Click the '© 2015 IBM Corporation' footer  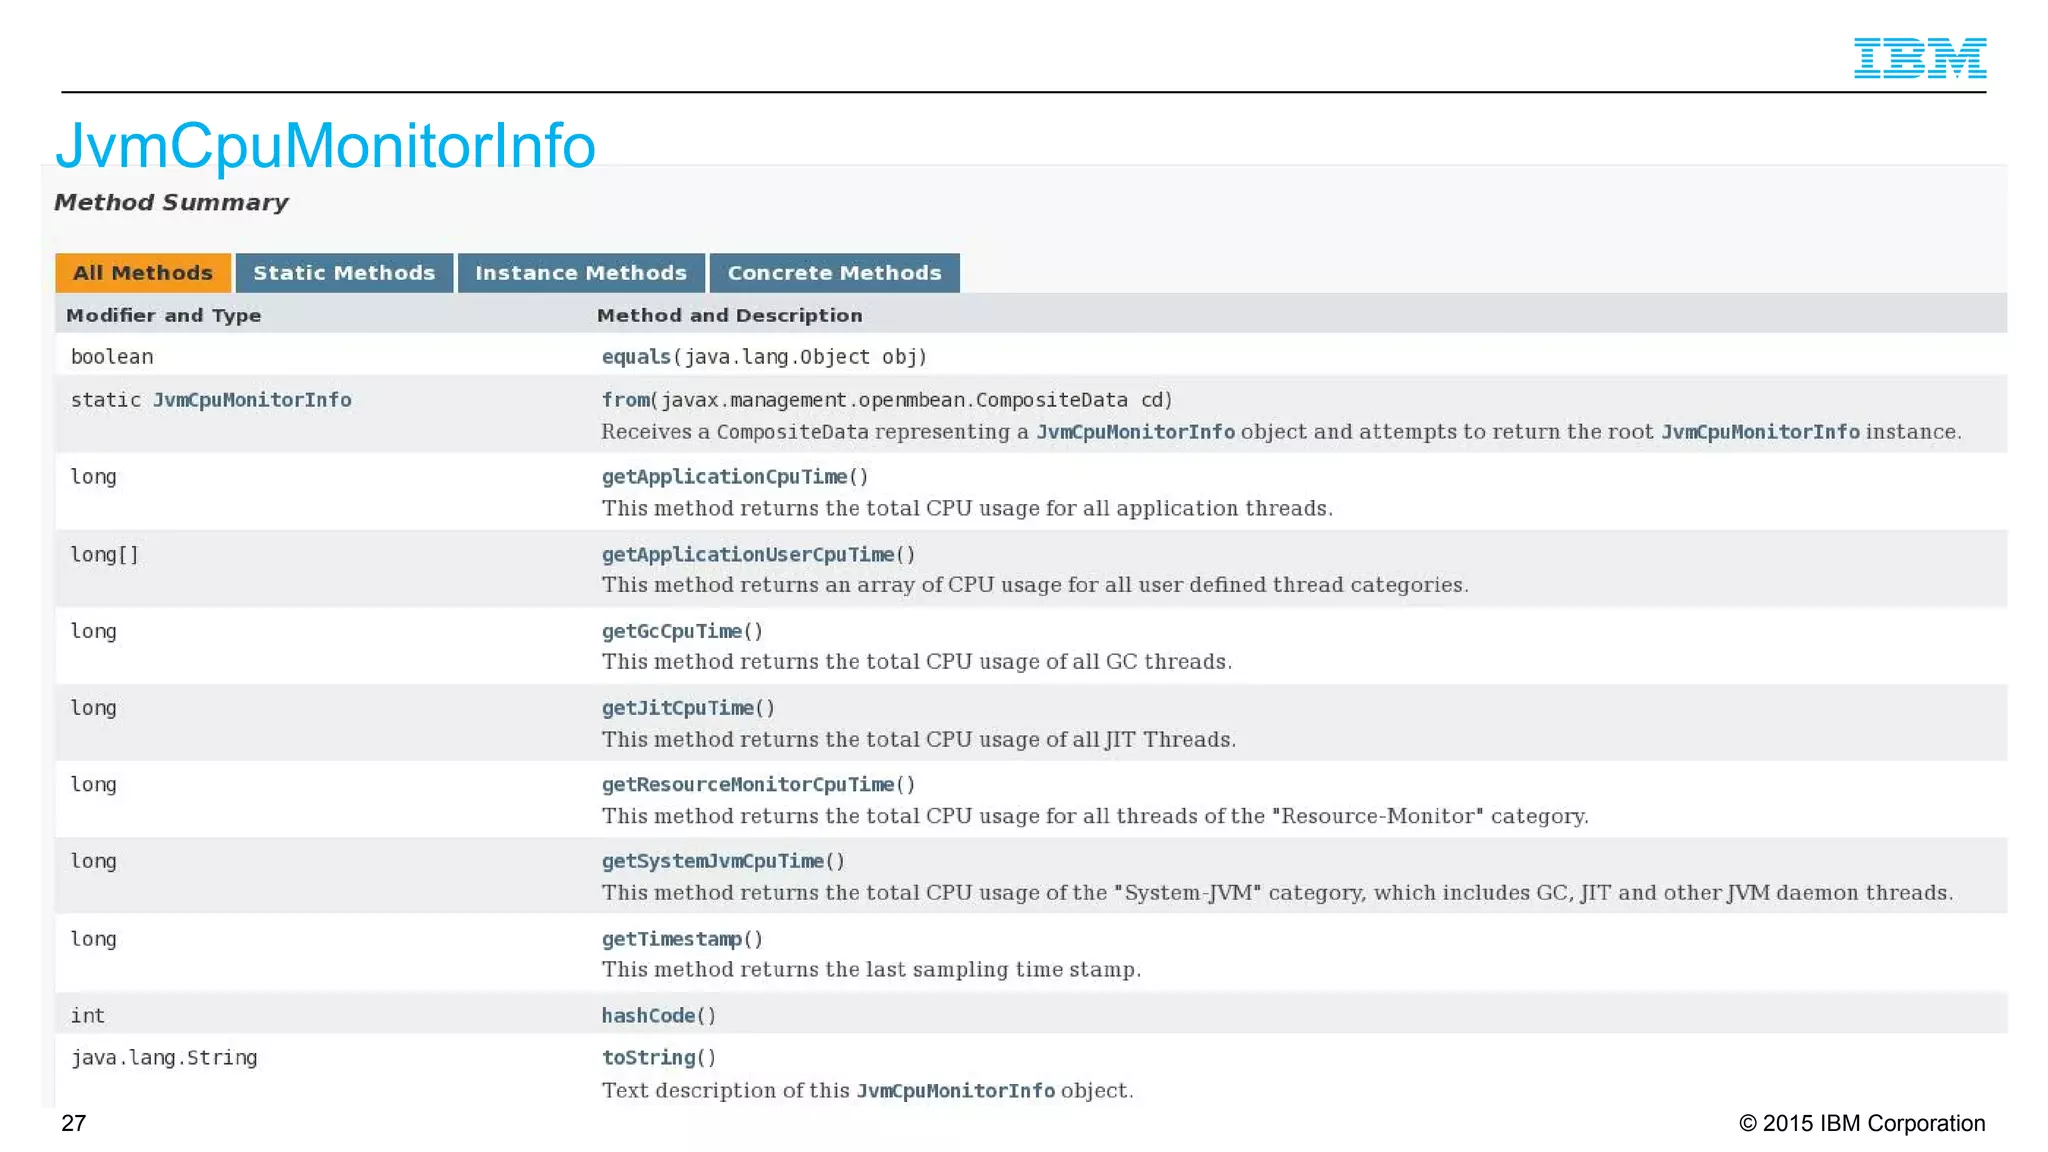[x=1862, y=1124]
